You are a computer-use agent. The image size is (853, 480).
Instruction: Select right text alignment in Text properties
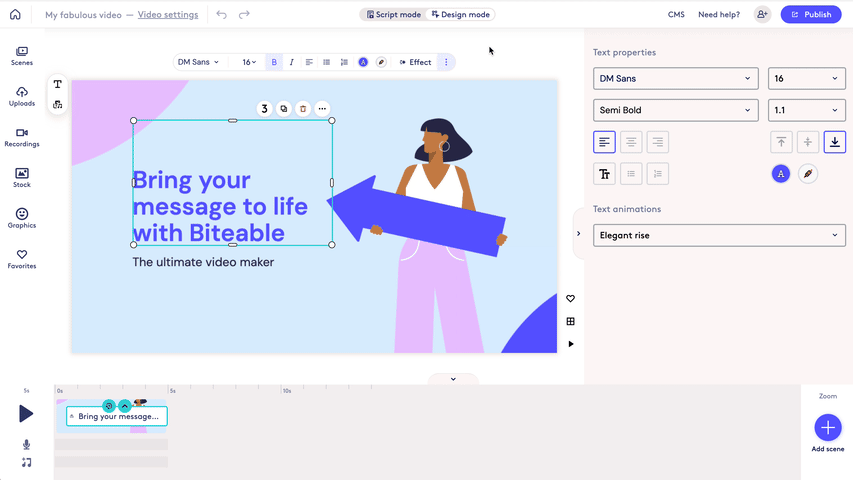[x=658, y=142]
